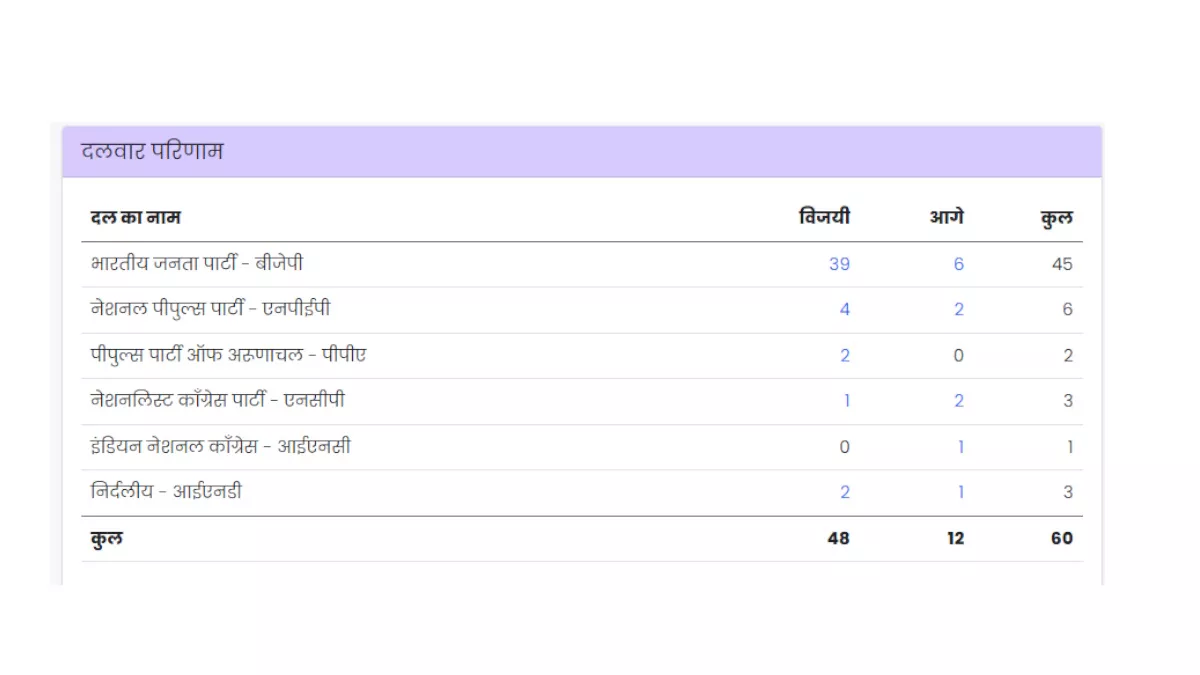The image size is (1200, 675).
Task: Select 'पीपुल्स पार्टी ऑफ अरुणाचल - पीपीए' name
Action: [228, 356]
